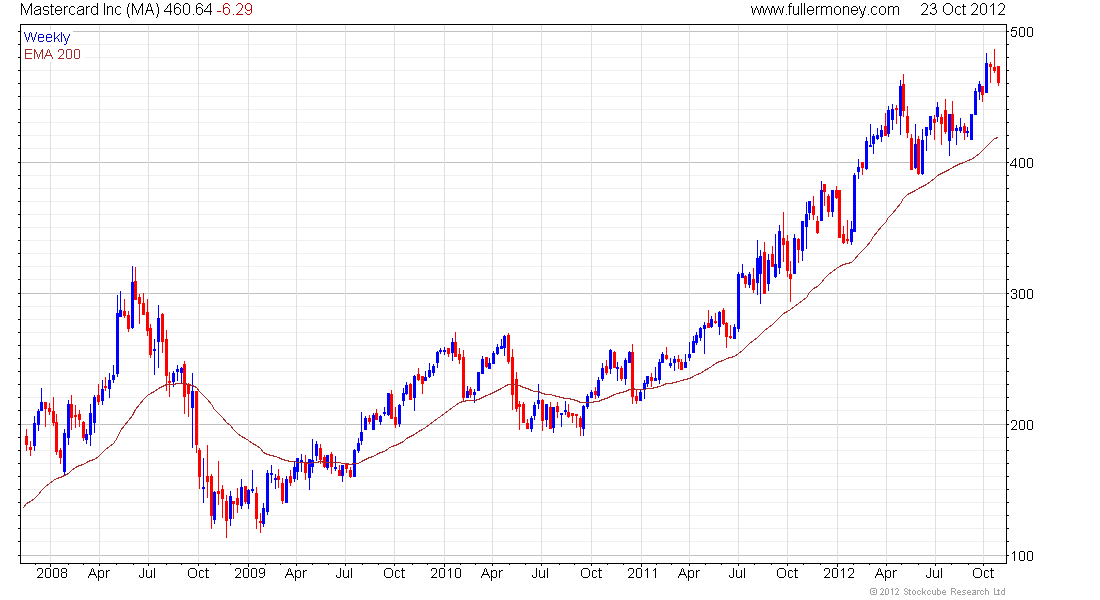Click the chart title 'Mastercard Inc (MA)'

(x=90, y=10)
